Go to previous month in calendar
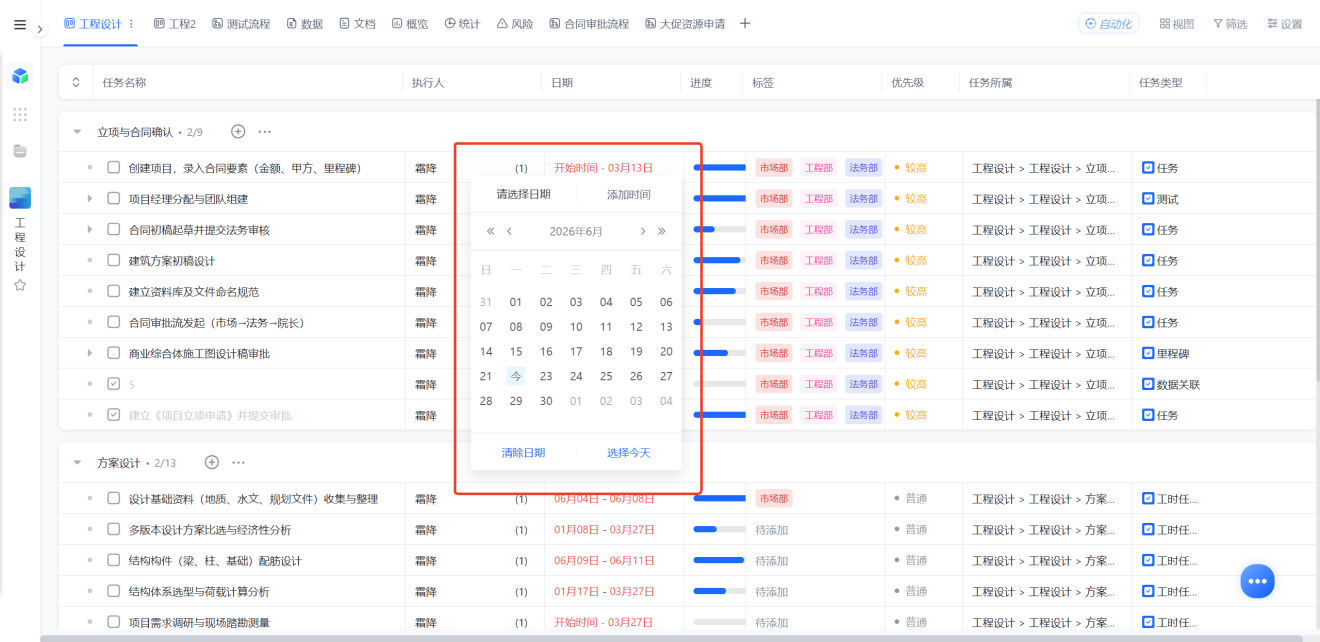Viewport: 1320px width, 642px height. pyautogui.click(x=510, y=231)
